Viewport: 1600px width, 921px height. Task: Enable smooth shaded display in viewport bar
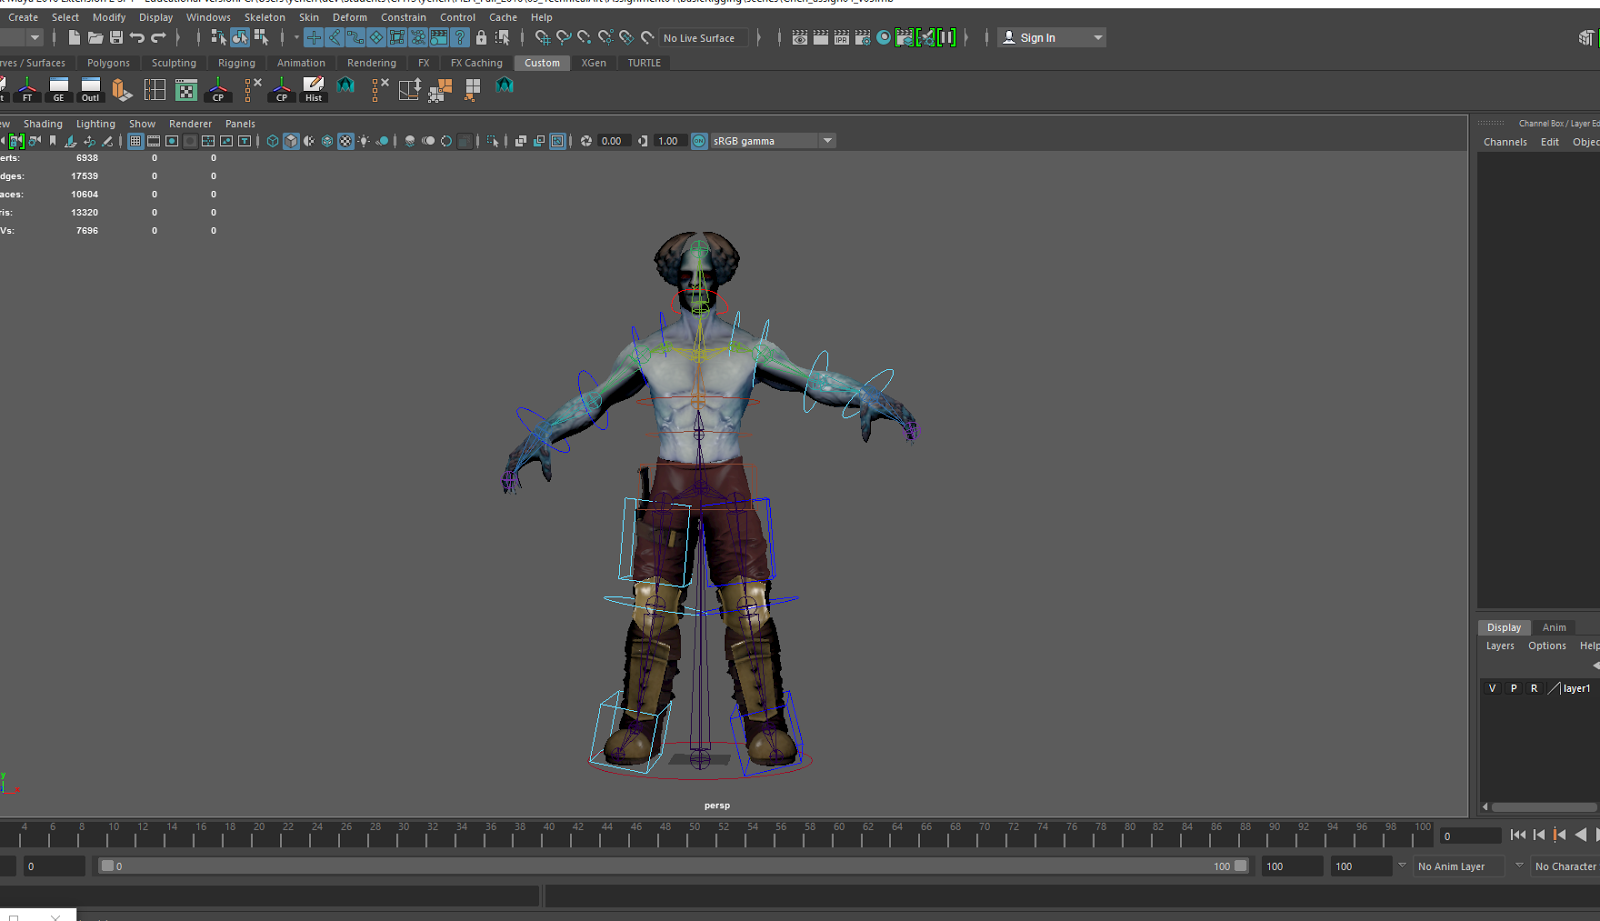click(x=290, y=140)
